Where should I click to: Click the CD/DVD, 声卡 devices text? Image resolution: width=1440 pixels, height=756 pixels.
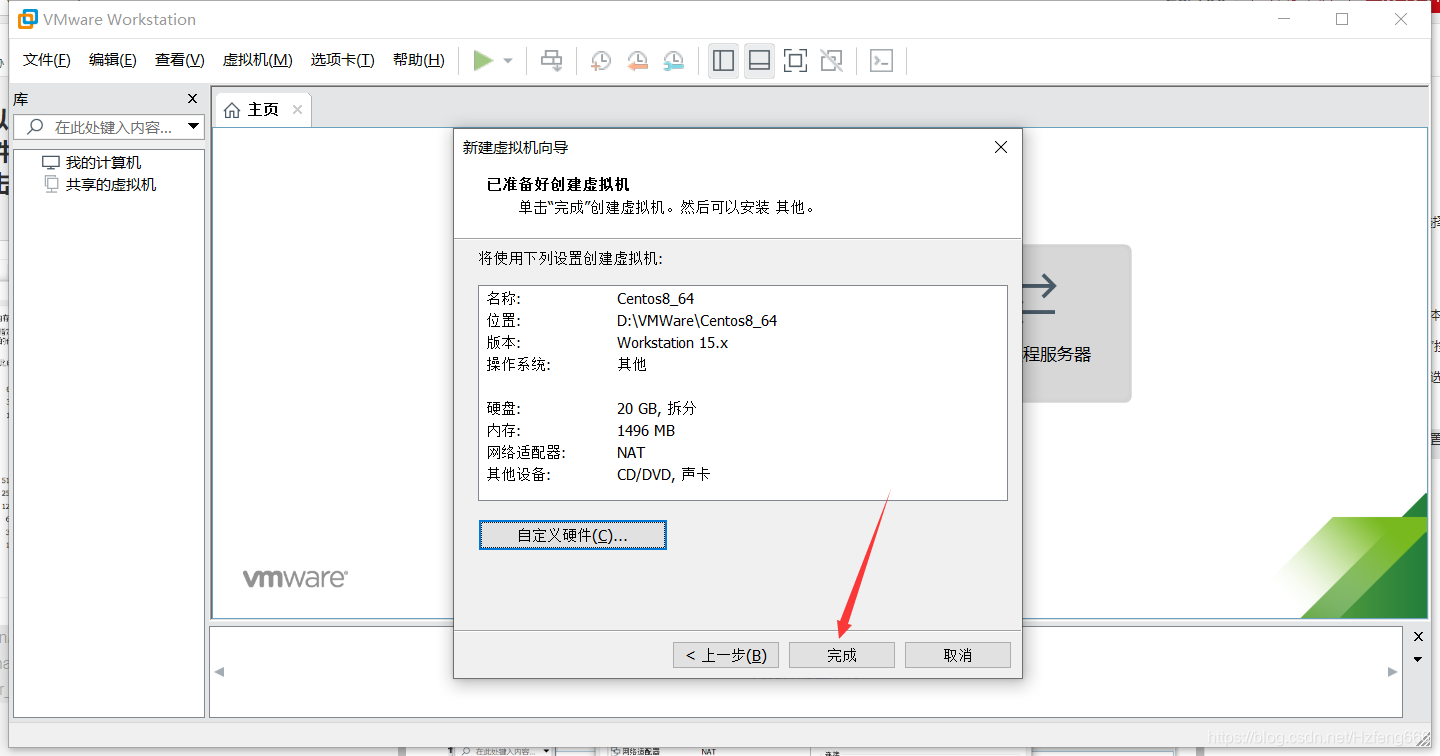(664, 474)
